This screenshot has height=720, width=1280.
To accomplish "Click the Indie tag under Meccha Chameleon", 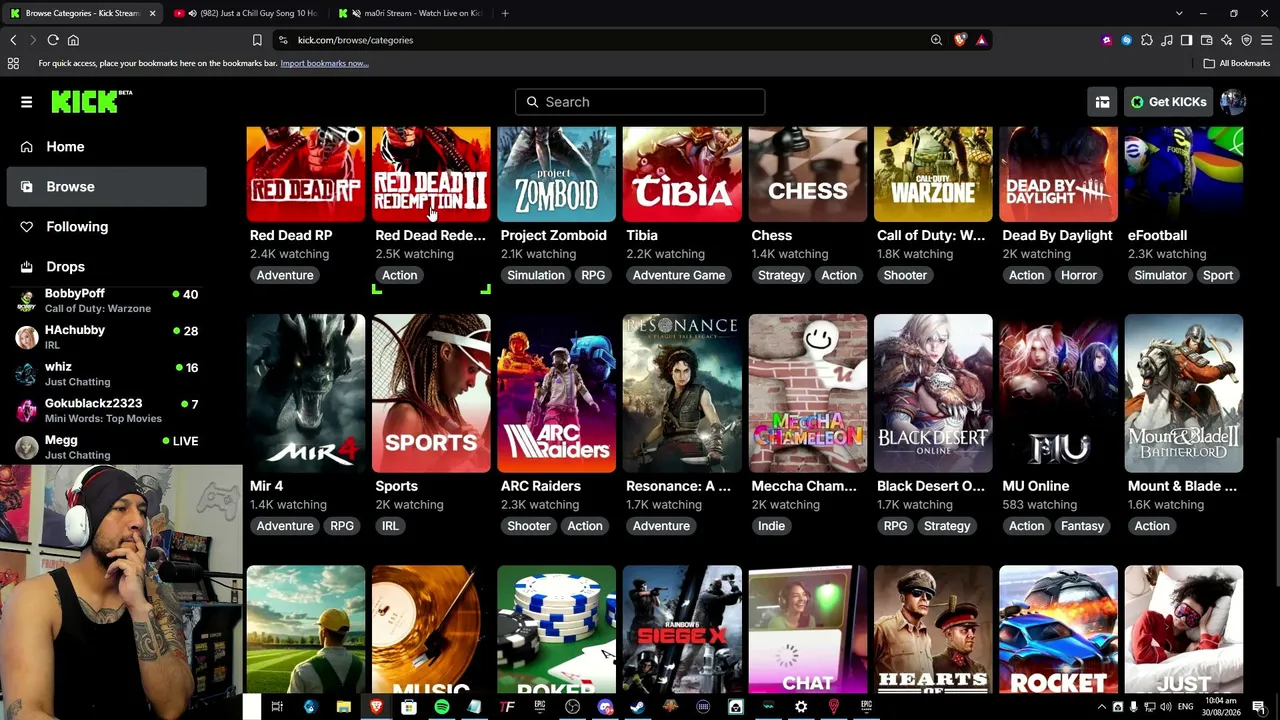I will point(771,526).
